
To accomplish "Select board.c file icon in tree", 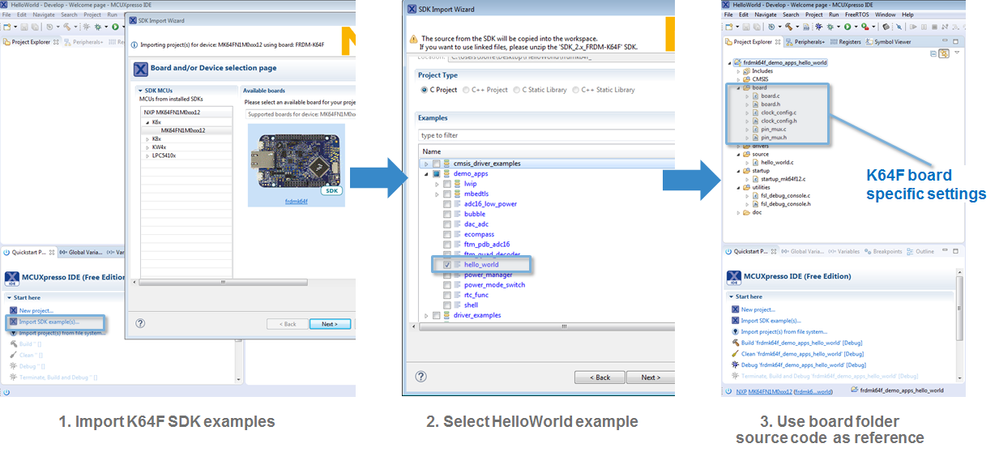I will click(756, 96).
